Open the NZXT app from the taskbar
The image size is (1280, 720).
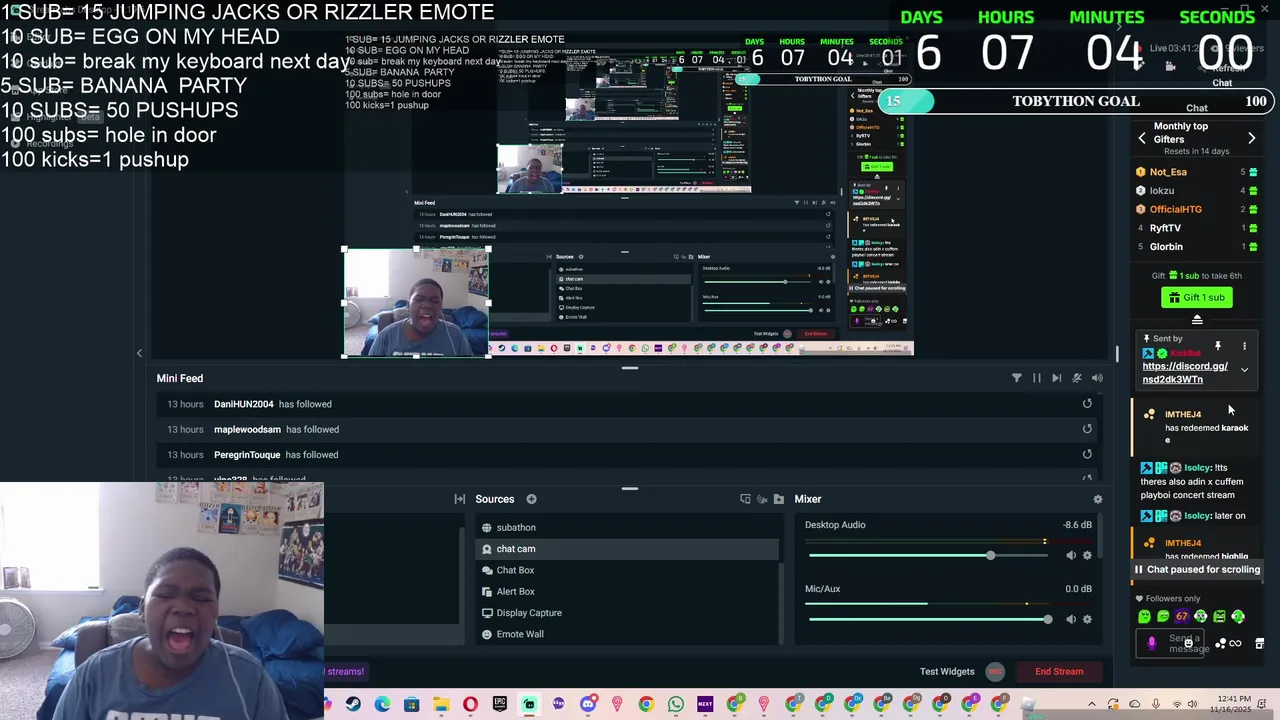[705, 705]
